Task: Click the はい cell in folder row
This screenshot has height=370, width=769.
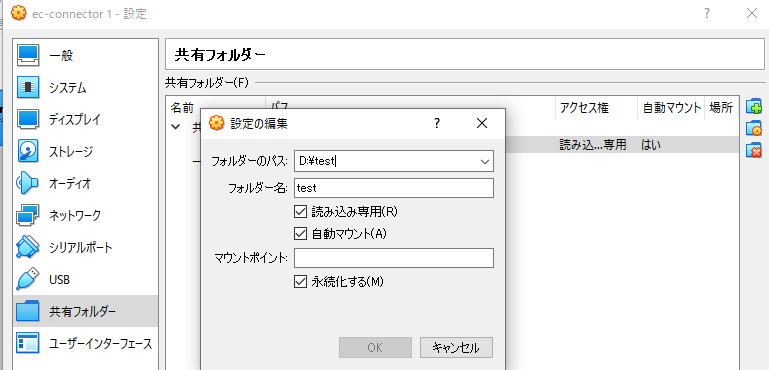Action: point(651,145)
